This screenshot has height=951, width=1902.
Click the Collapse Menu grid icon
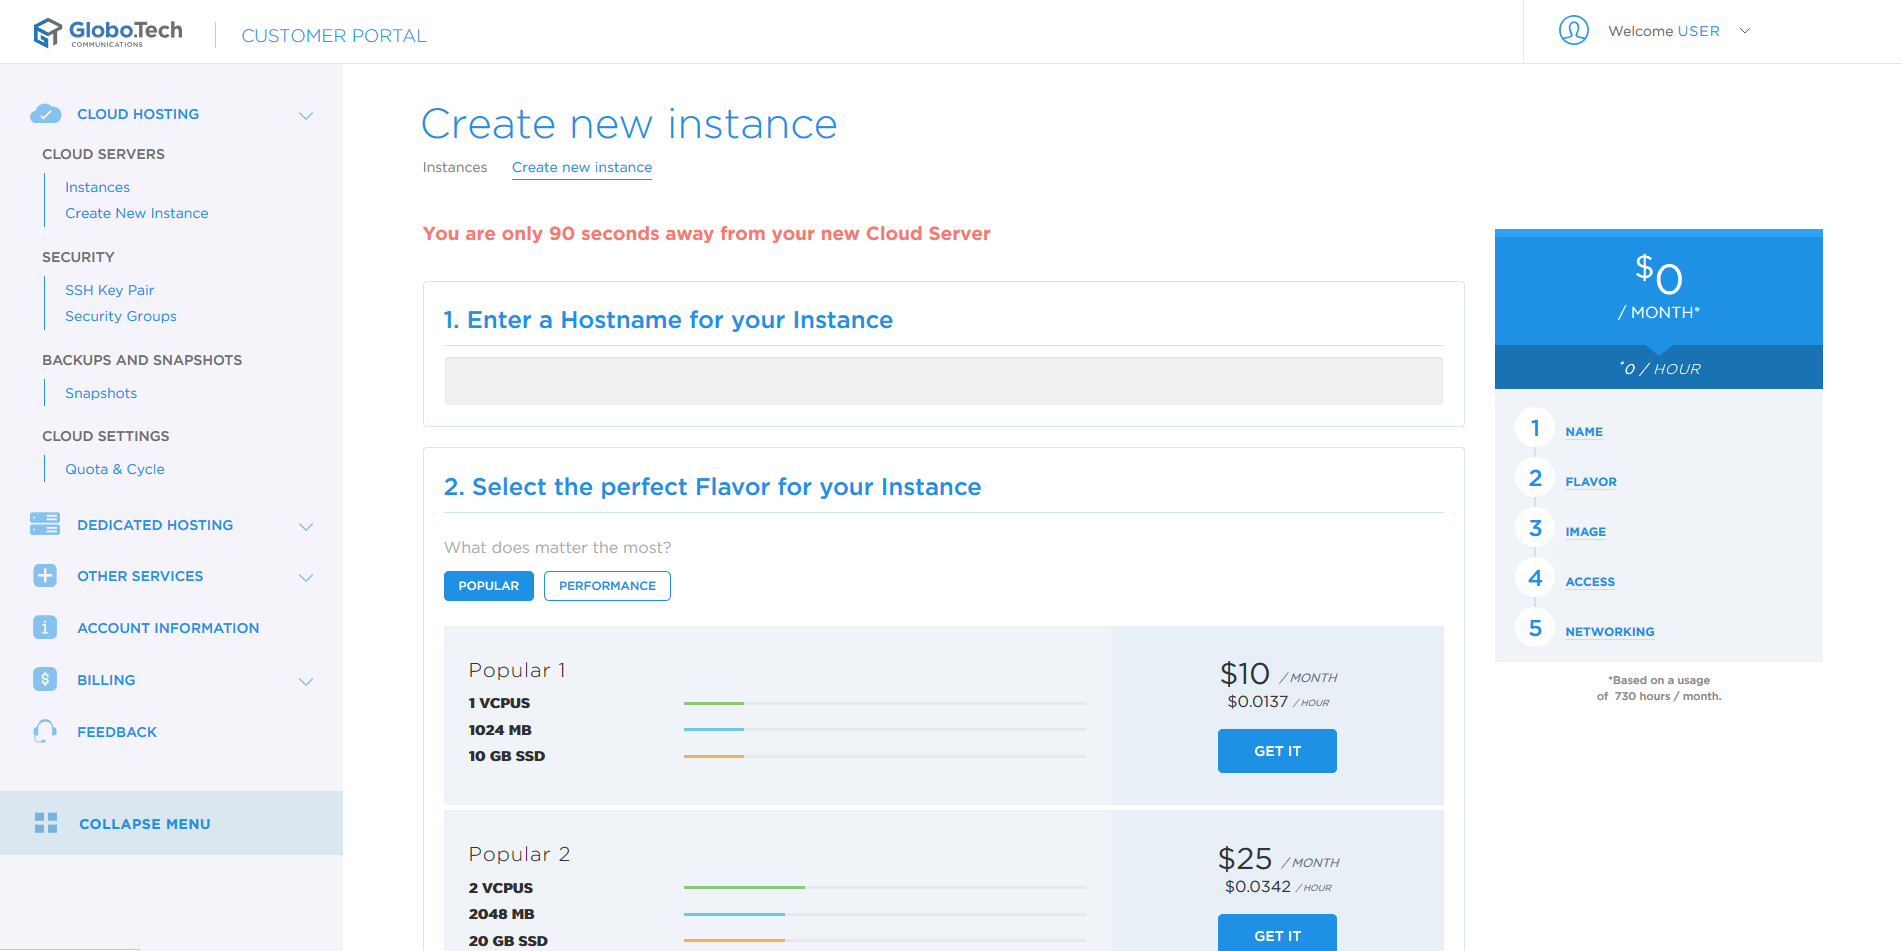46,823
